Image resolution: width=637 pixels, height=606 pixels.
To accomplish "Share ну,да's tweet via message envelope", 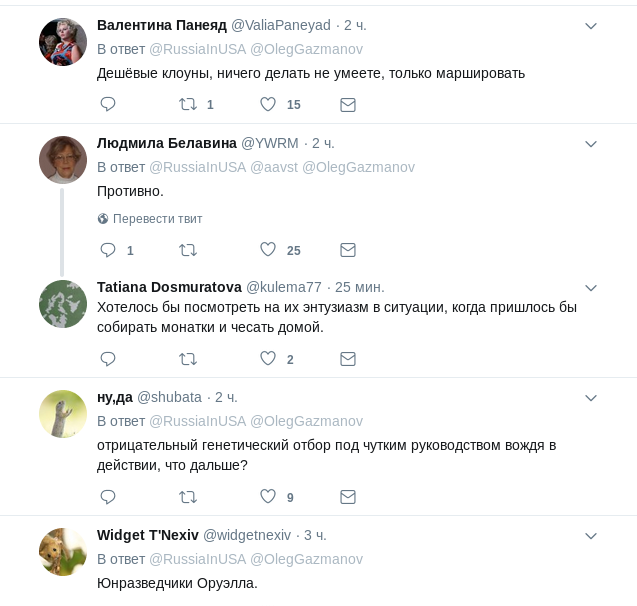I will [347, 496].
